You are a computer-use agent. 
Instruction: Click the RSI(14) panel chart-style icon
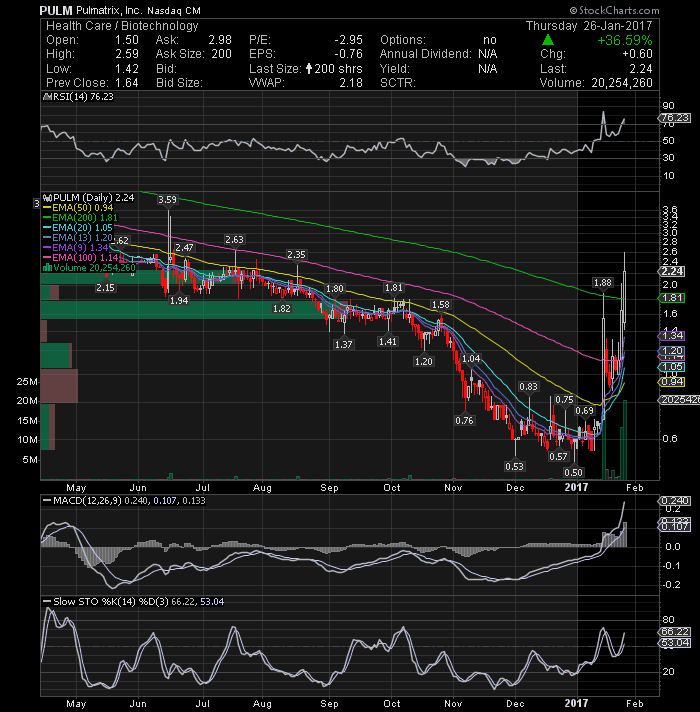pos(47,97)
